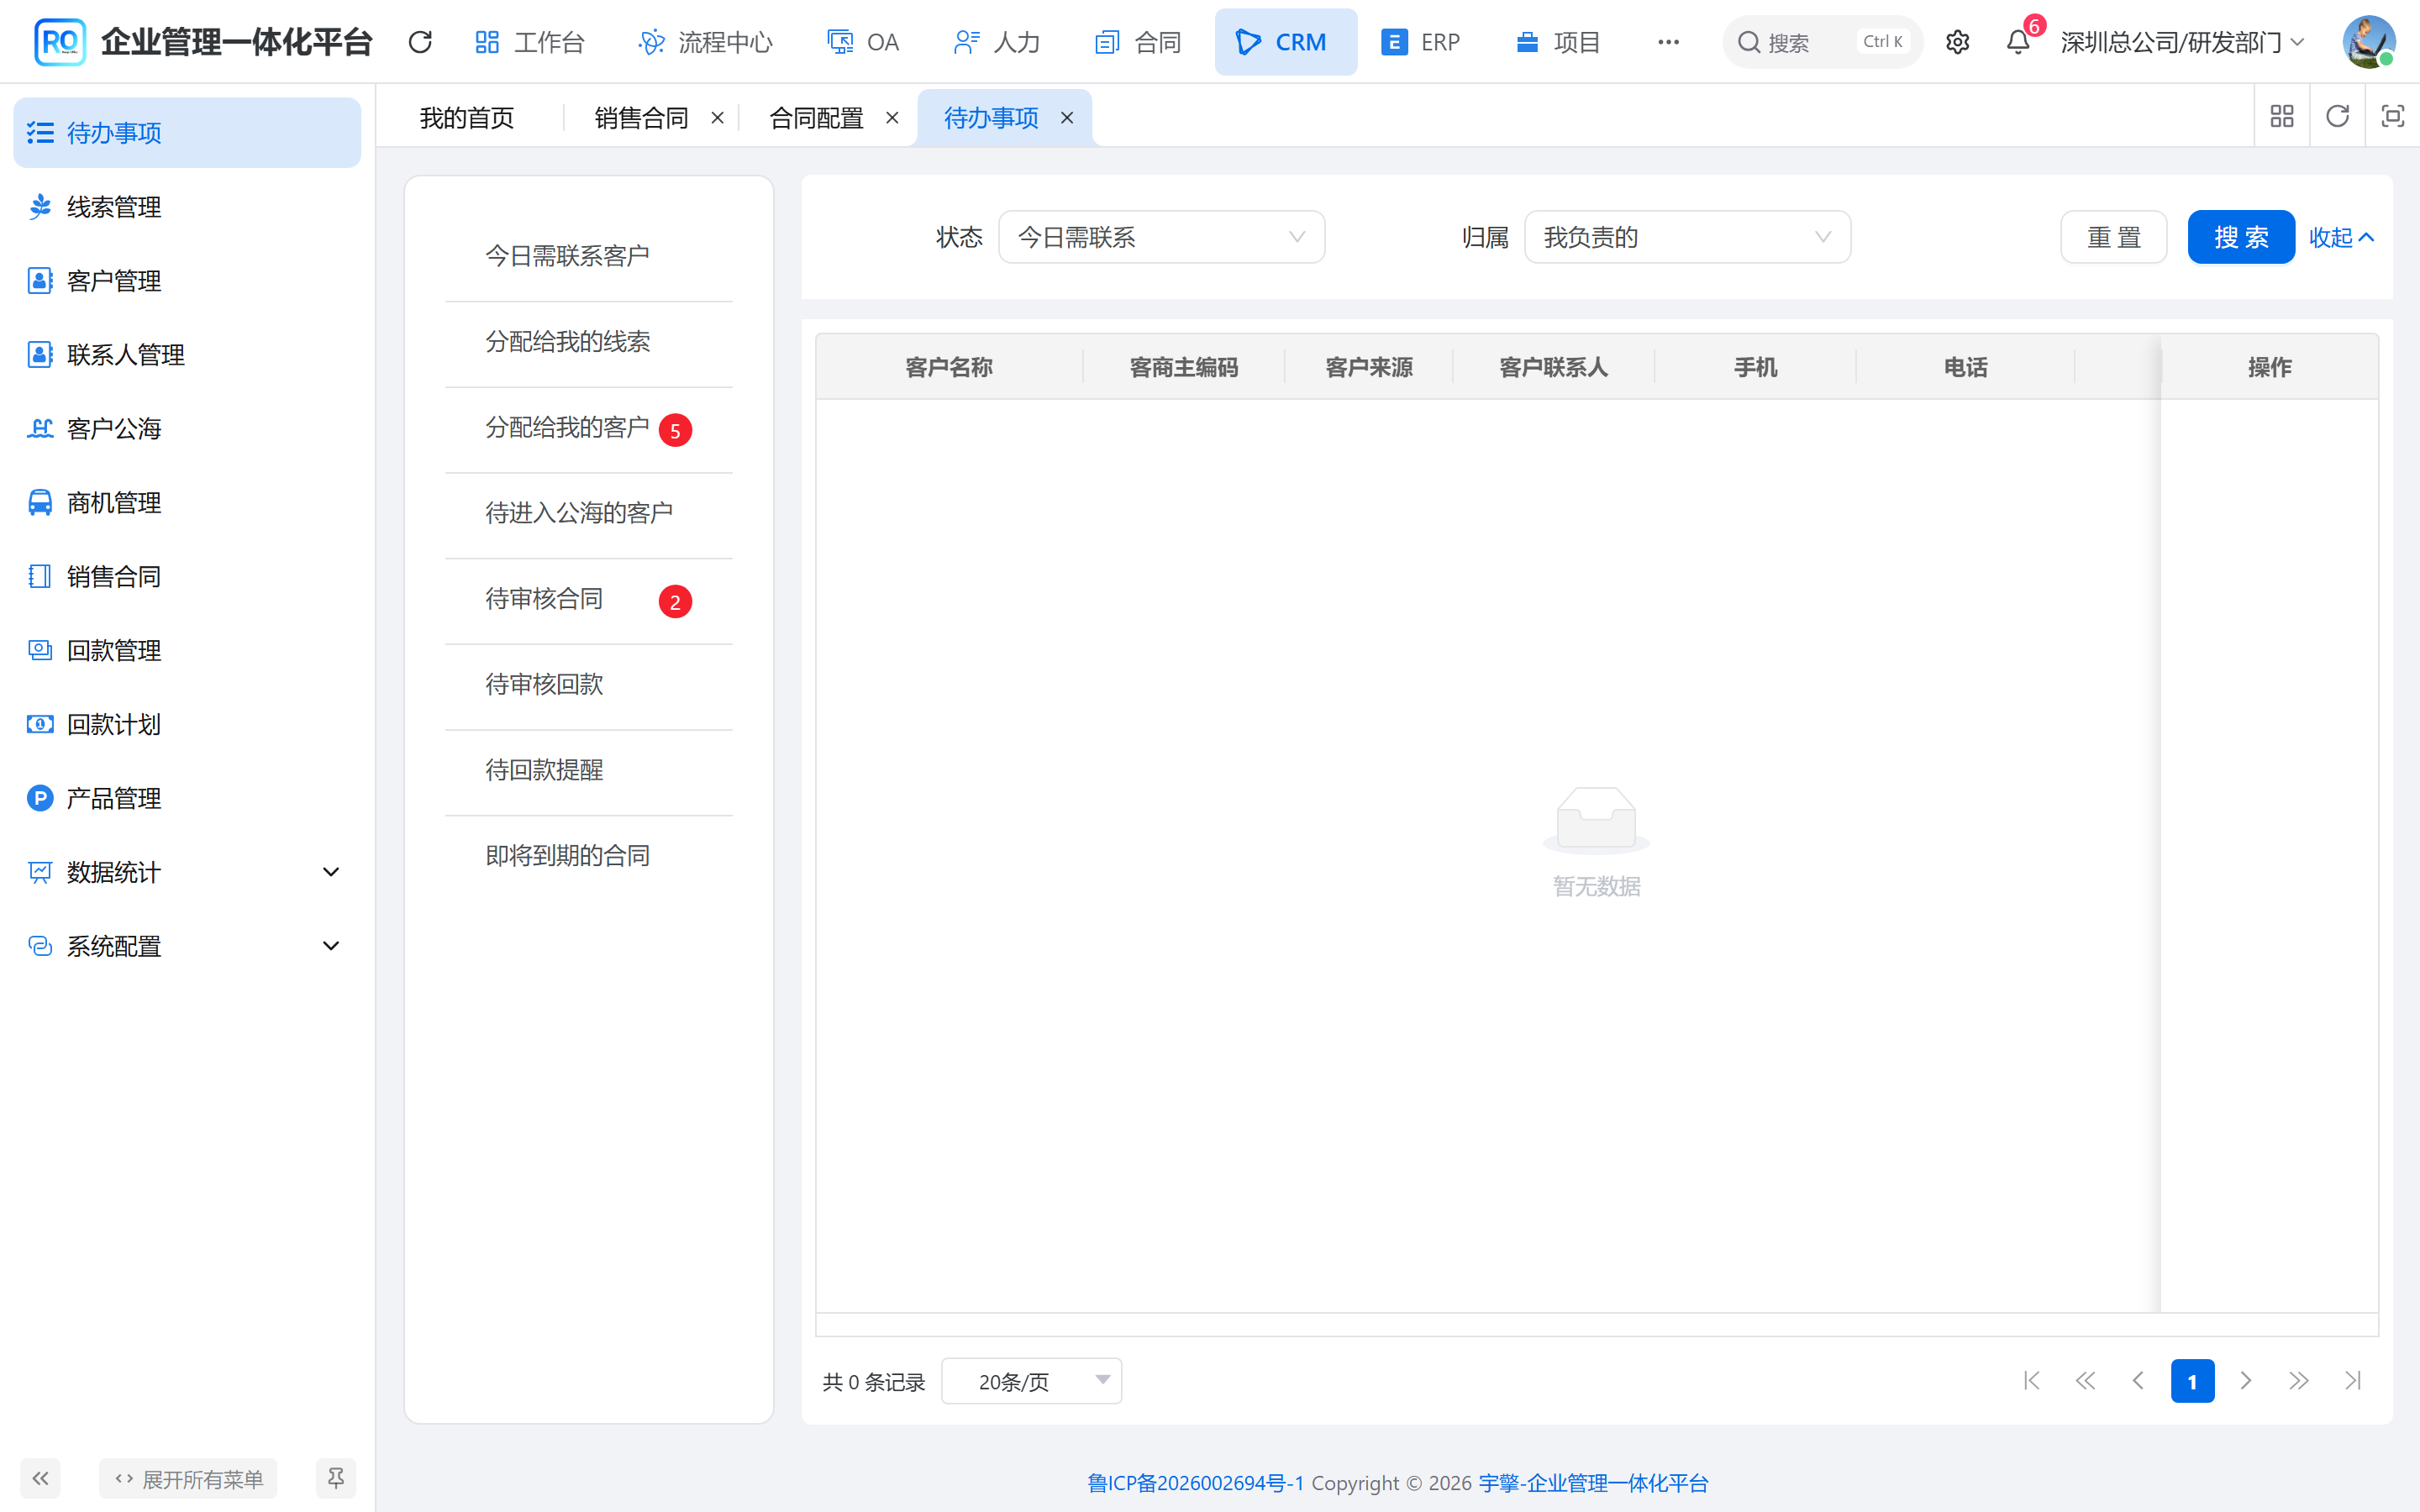Expand the 系统配置 sidebar menu

187,946
